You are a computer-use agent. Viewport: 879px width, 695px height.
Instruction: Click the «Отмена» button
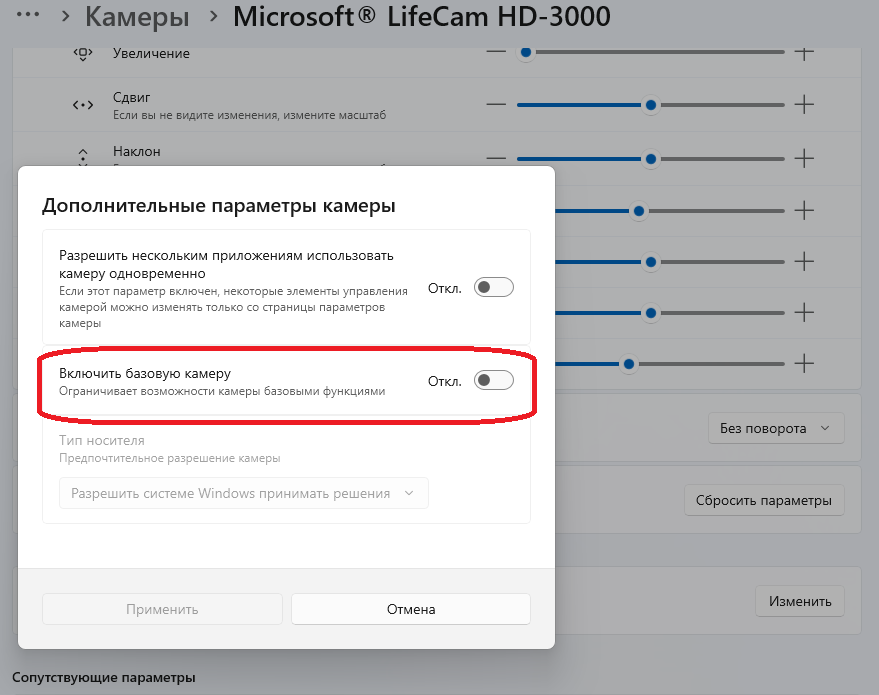tap(411, 609)
